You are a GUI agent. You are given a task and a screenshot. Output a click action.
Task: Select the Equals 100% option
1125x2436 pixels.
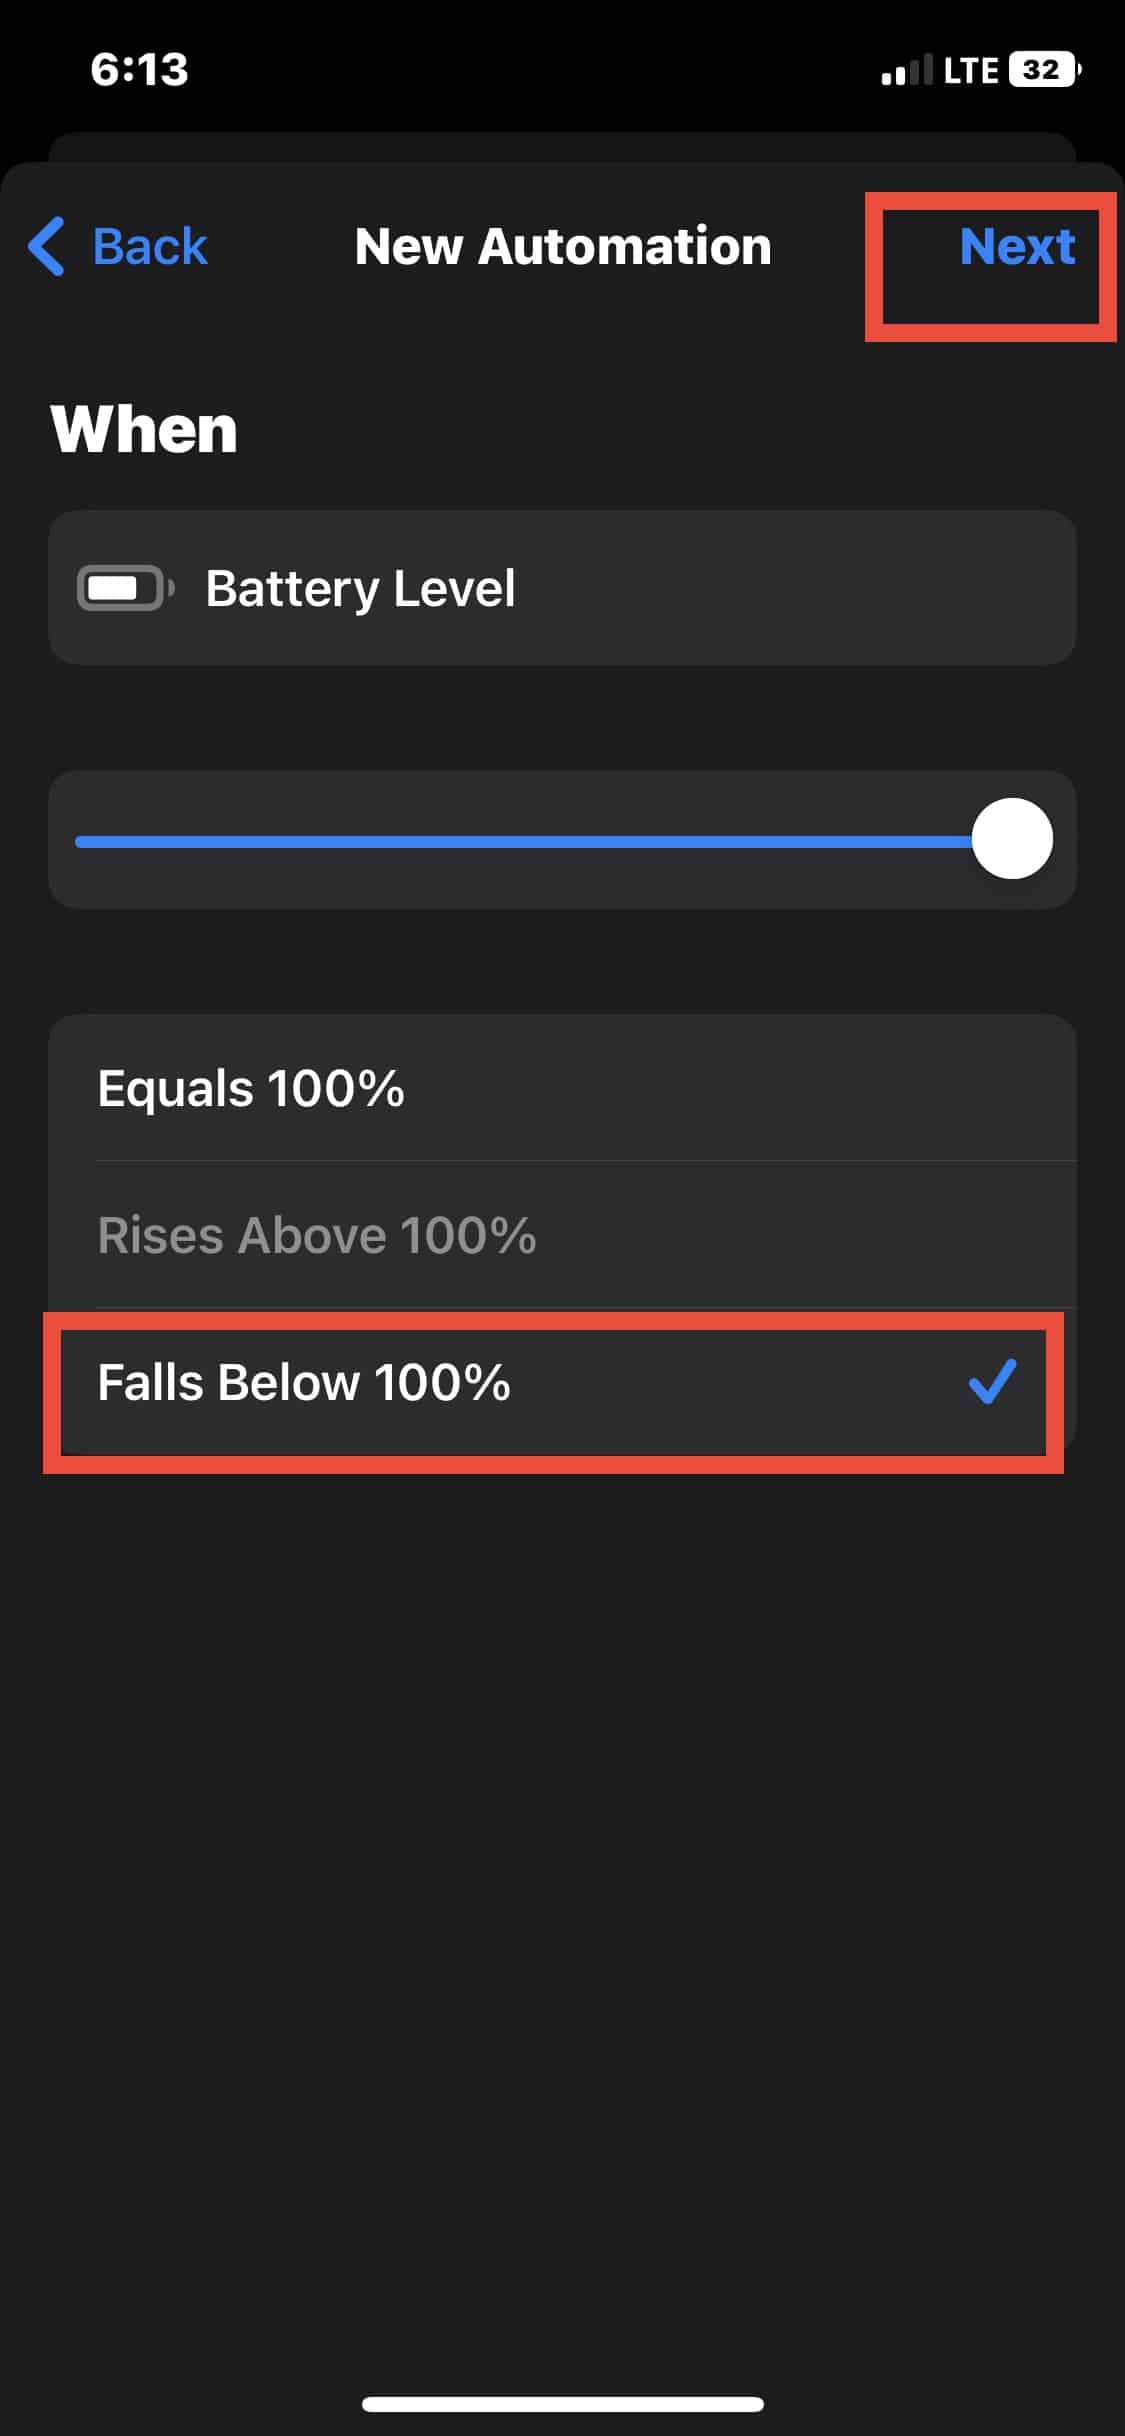(251, 1088)
